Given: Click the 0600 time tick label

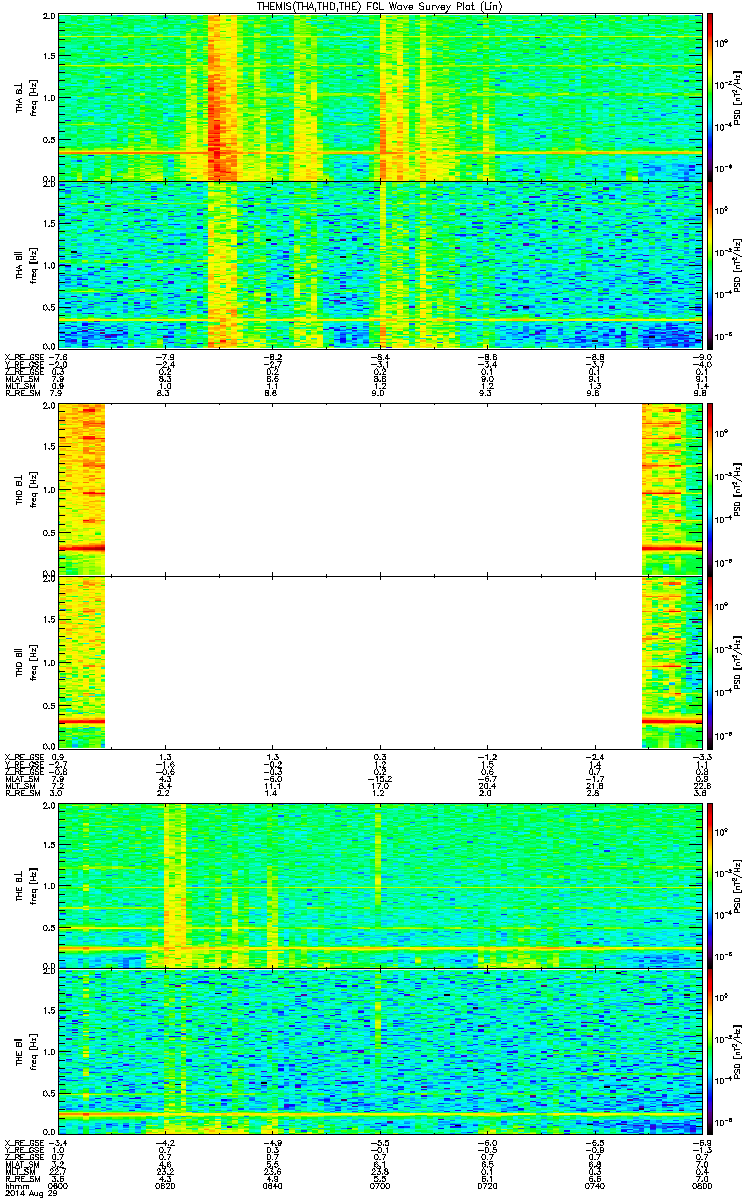Looking at the screenshot, I should click(x=59, y=1187).
